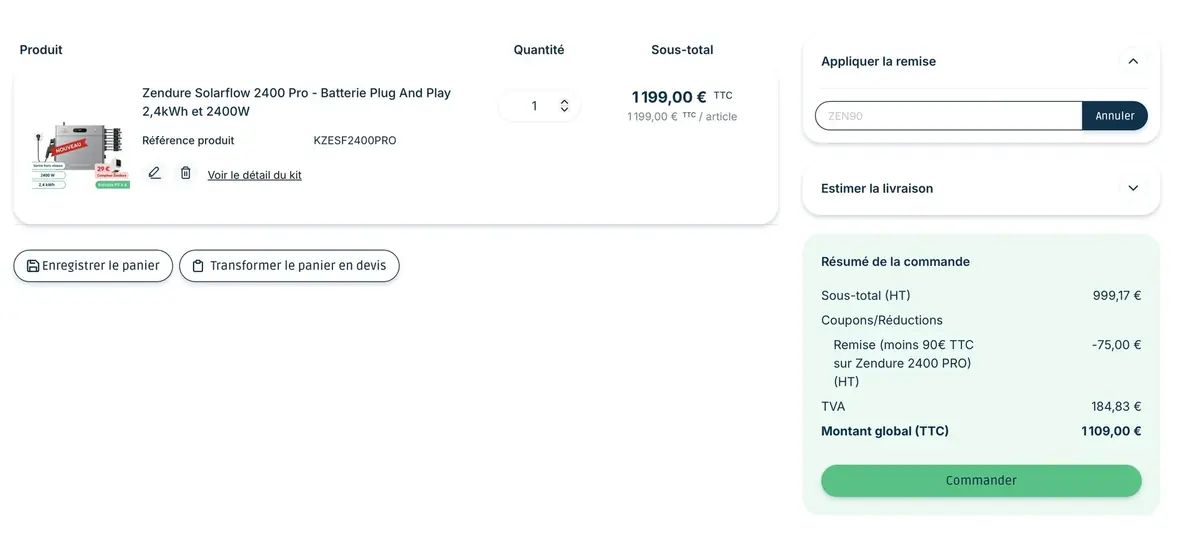Screen dimensions: 1200x544
Task: Increase quantity with the stepper up arrow
Action: [564, 101]
